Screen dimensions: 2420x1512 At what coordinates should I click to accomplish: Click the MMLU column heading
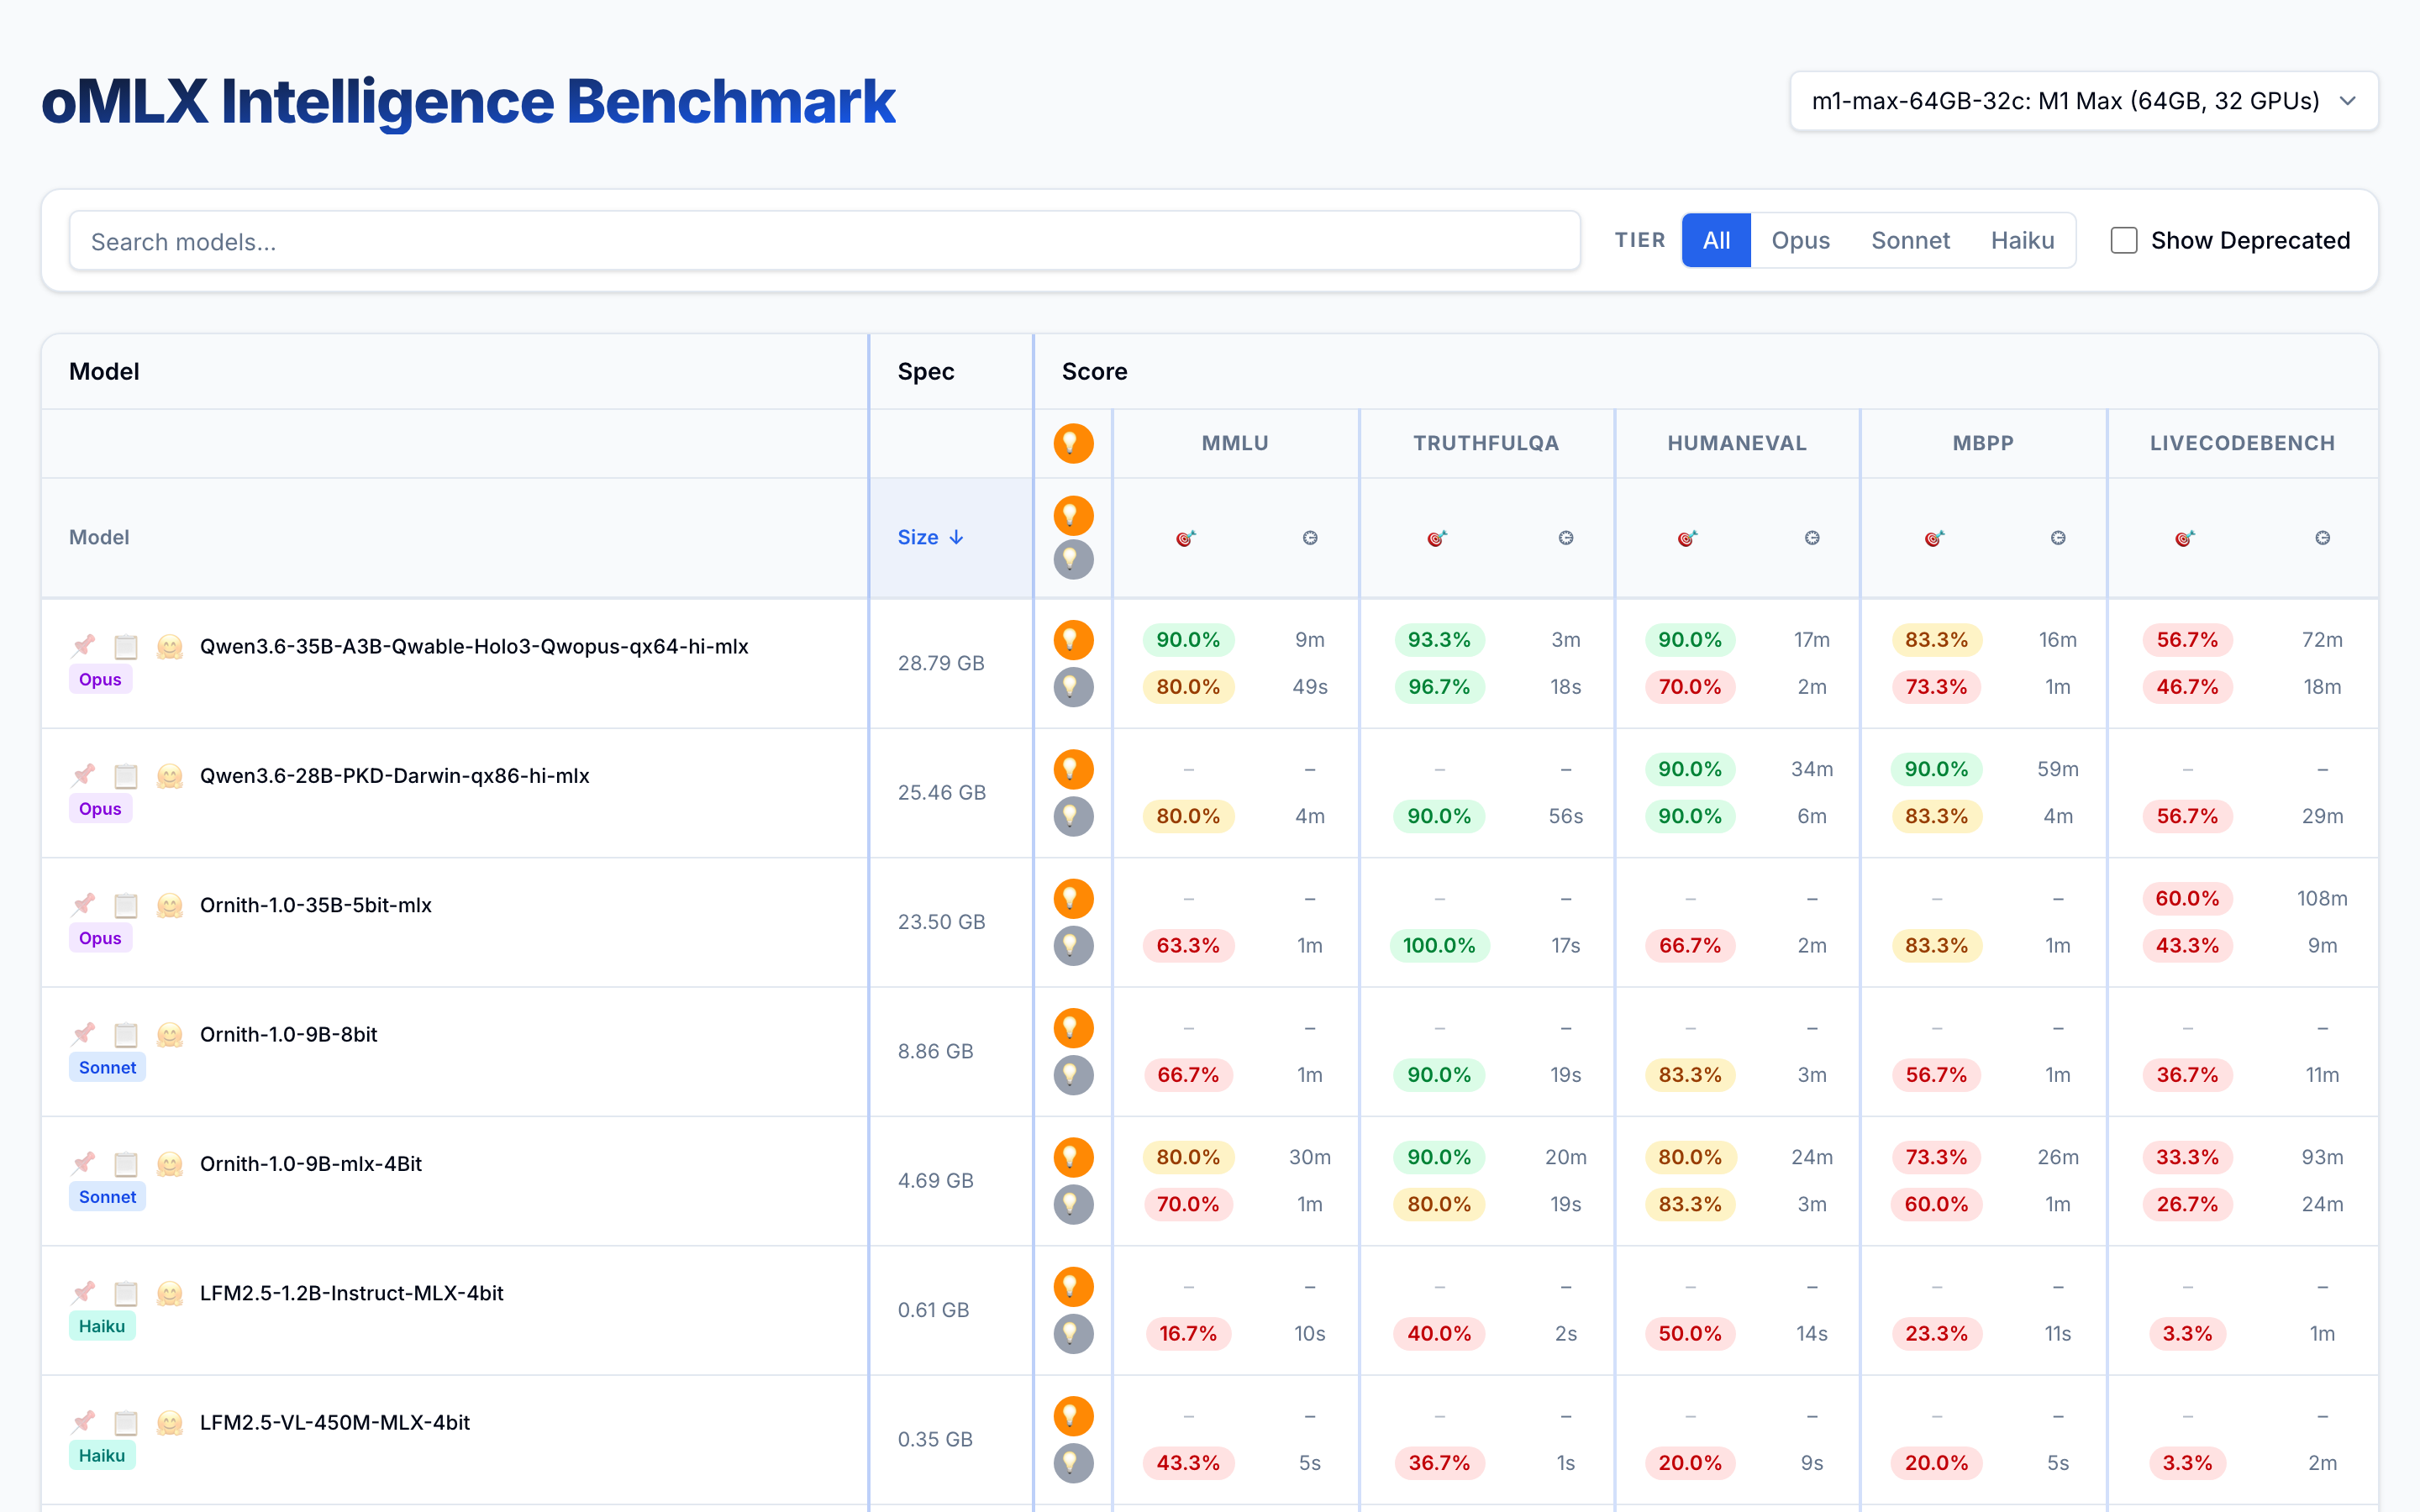click(x=1235, y=443)
